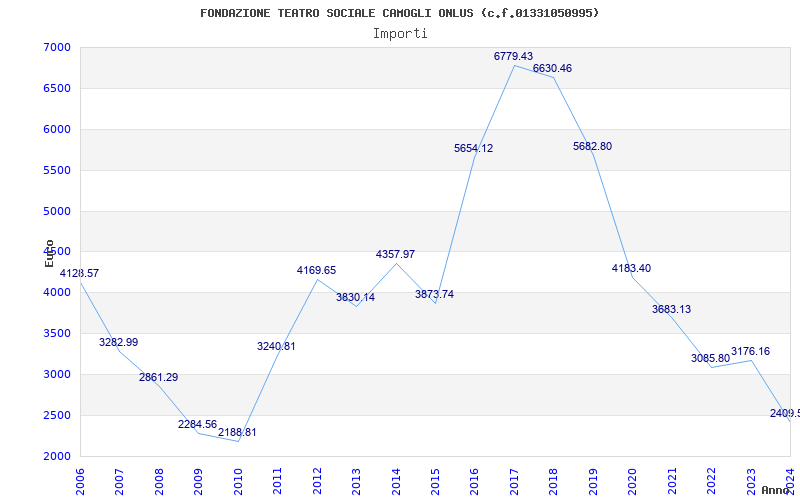The width and height of the screenshot is (800, 500).
Task: Click the data label 2188.81
Action: pyautogui.click(x=237, y=433)
